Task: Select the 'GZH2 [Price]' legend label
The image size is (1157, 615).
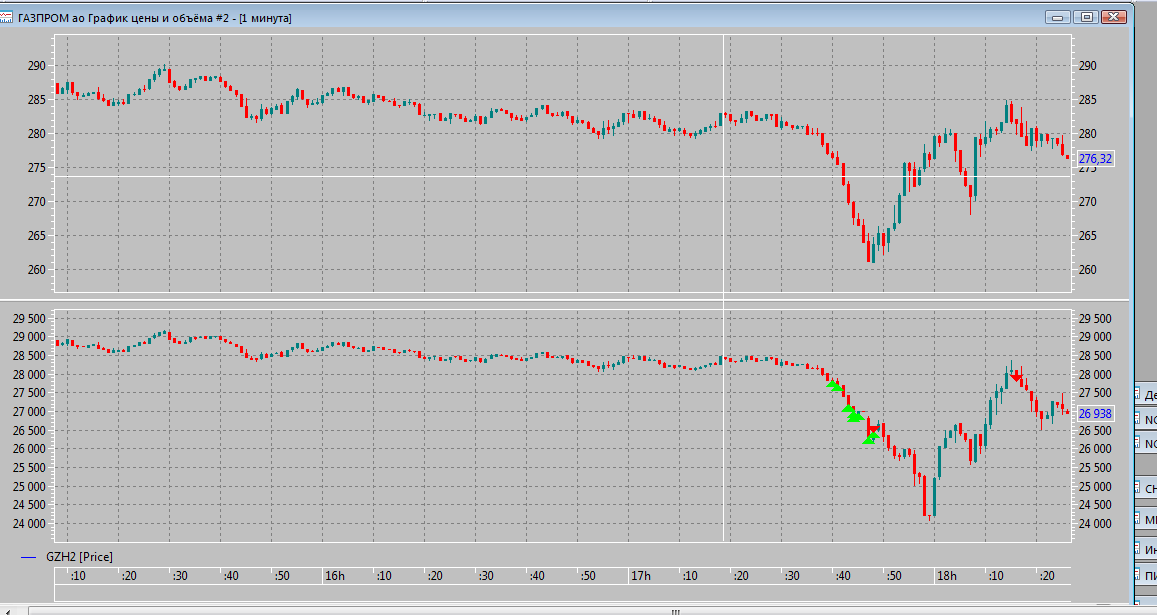Action: [79, 557]
